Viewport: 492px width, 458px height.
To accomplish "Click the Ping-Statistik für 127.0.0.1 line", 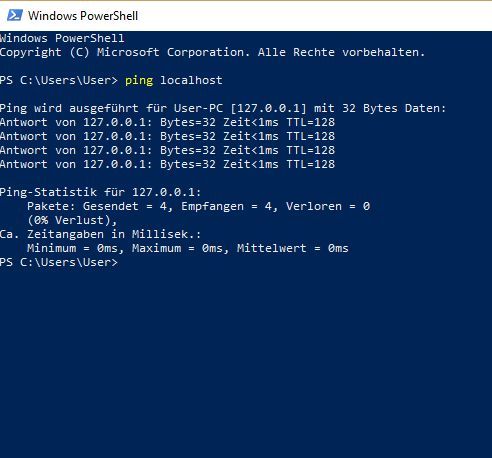I will pyautogui.click(x=100, y=192).
